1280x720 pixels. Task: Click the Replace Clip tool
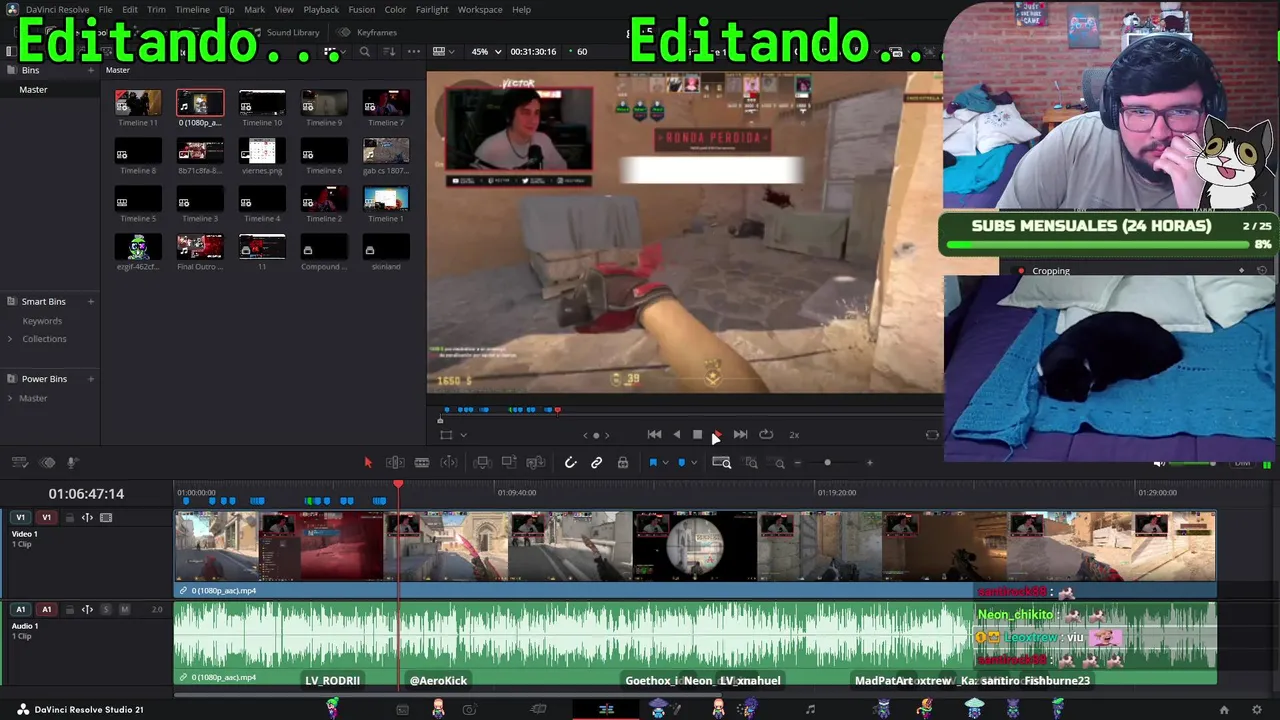click(536, 462)
